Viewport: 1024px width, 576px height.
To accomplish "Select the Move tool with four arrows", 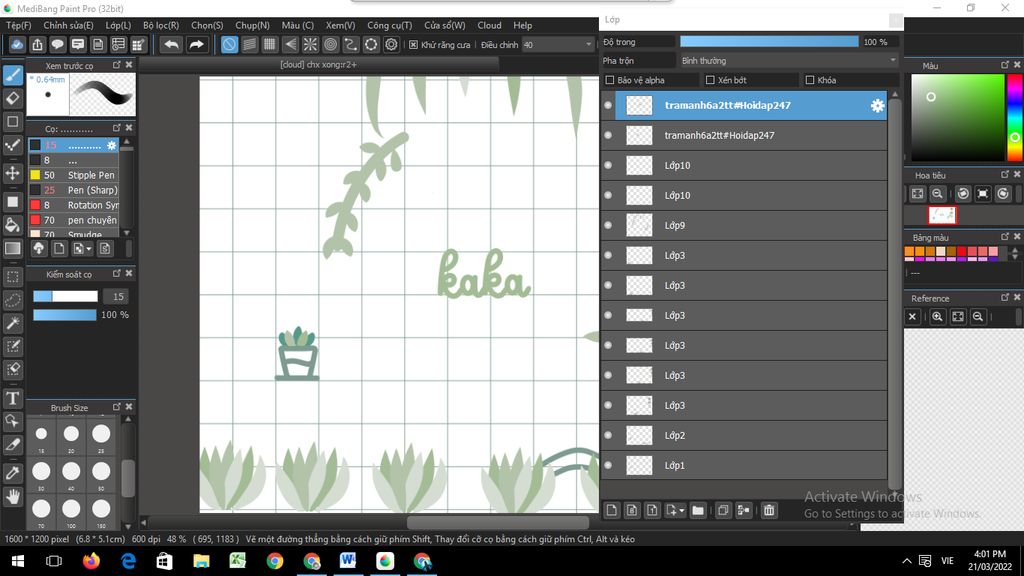I will point(12,173).
